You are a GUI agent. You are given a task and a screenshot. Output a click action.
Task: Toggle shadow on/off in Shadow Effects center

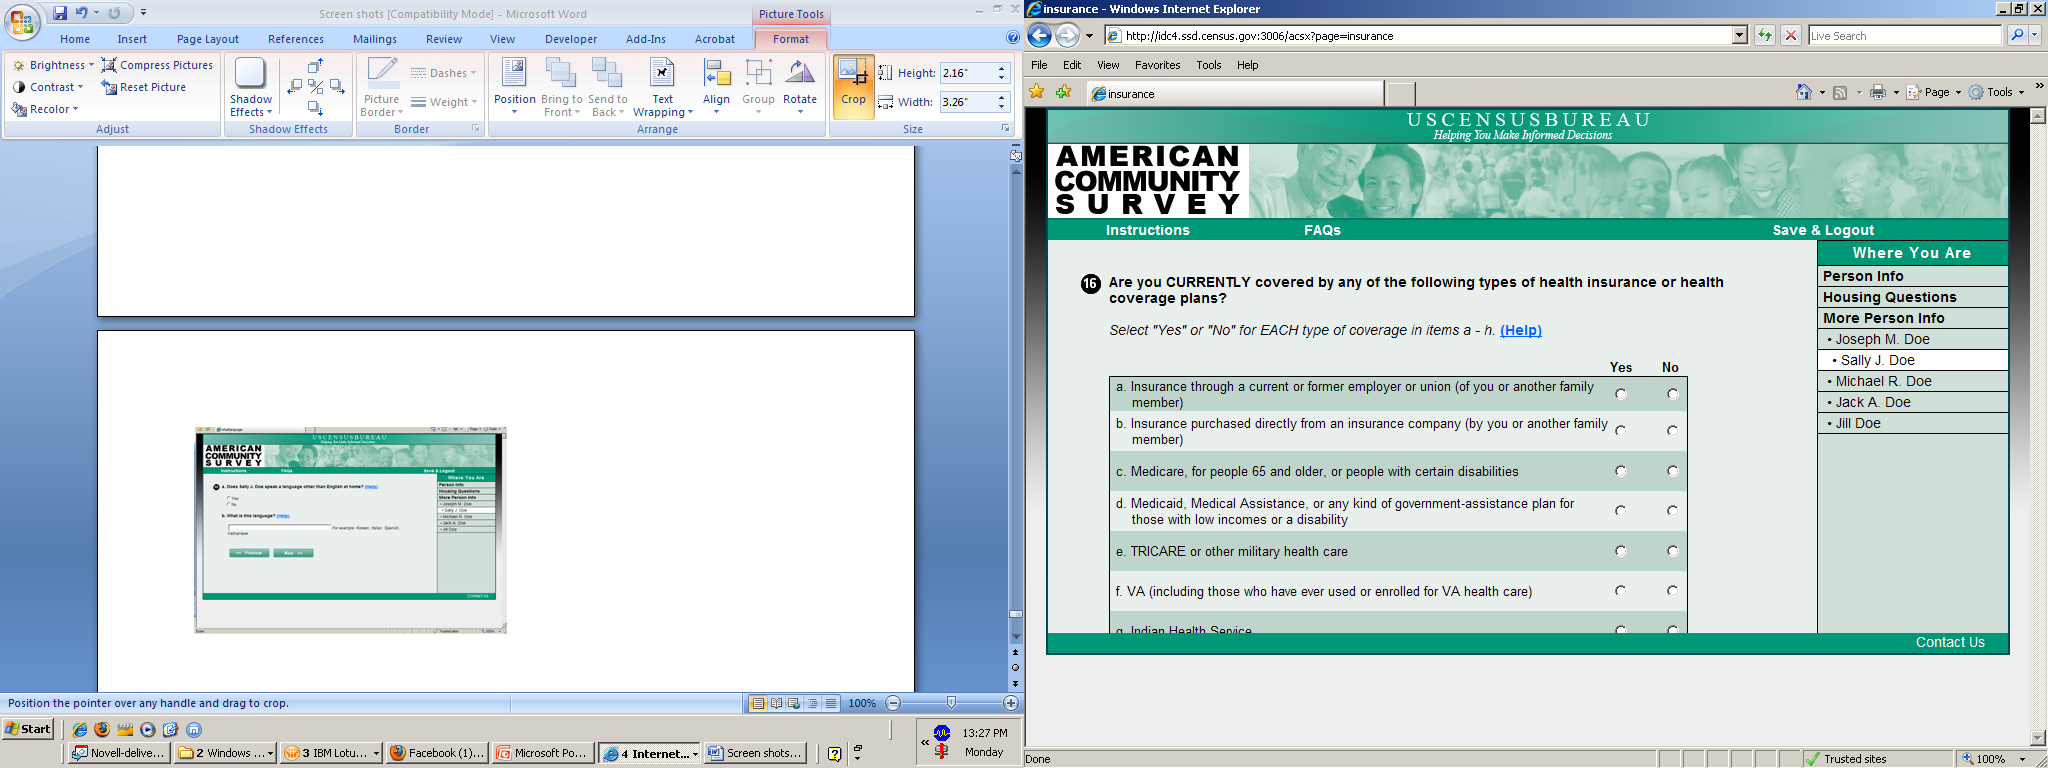click(x=315, y=87)
